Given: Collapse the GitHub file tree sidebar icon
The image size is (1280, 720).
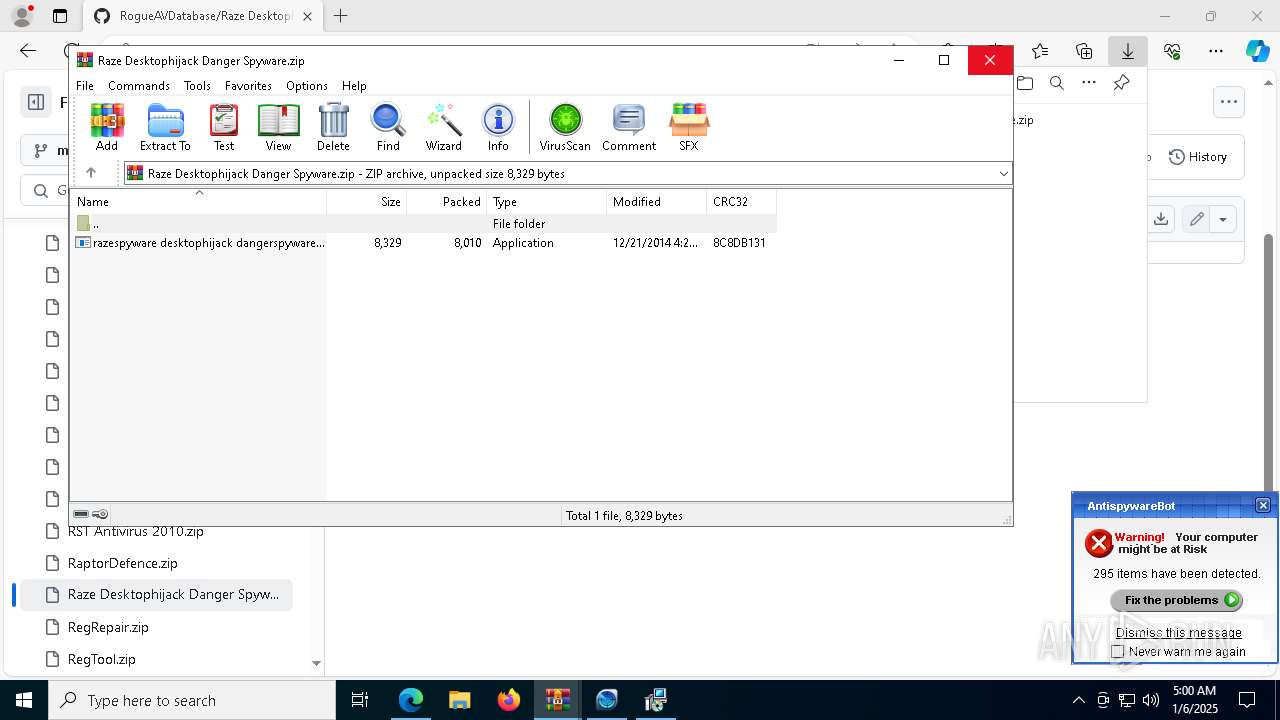Looking at the screenshot, I should [x=36, y=102].
